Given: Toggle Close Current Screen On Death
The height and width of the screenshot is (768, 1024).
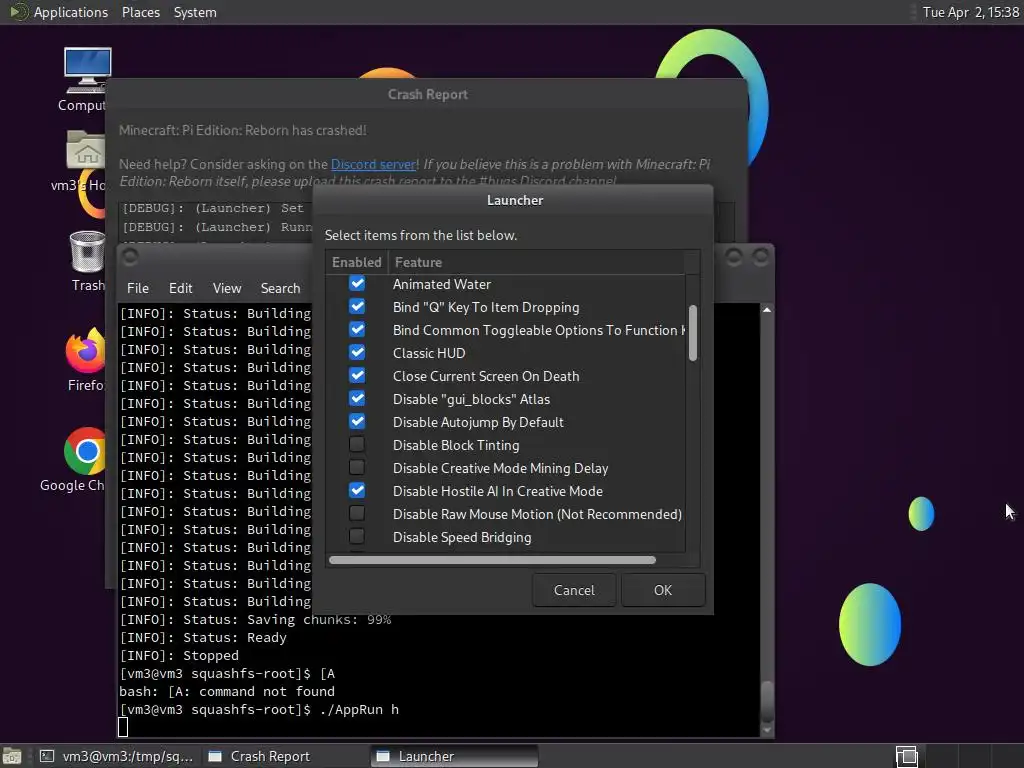Looking at the screenshot, I should pos(357,376).
